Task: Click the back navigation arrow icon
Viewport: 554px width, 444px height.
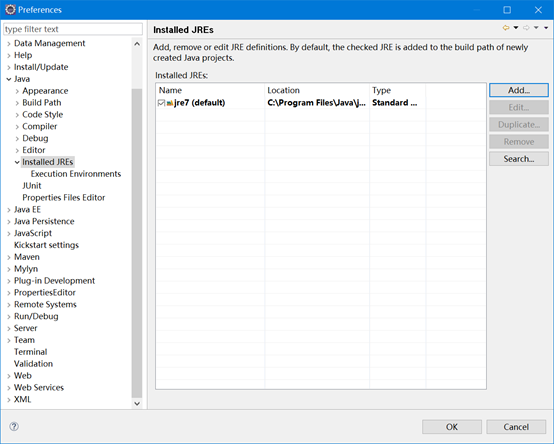Action: click(506, 28)
